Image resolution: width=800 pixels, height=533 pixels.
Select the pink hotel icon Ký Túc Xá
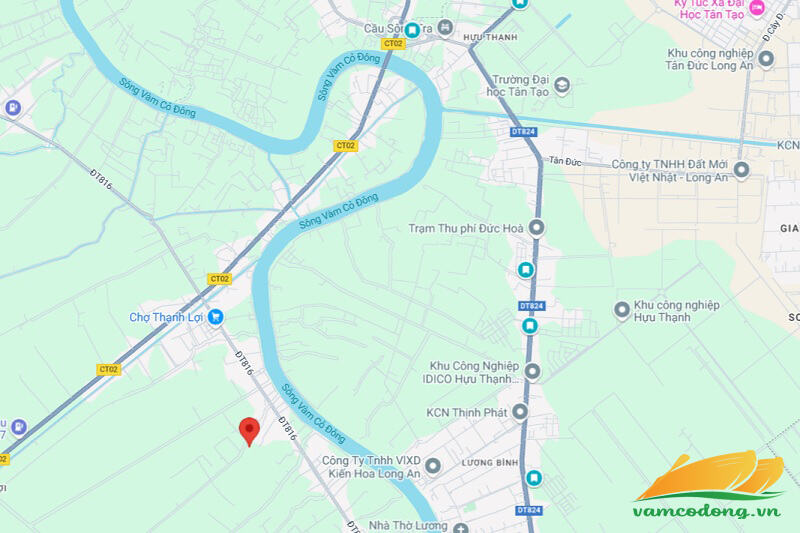(758, 7)
